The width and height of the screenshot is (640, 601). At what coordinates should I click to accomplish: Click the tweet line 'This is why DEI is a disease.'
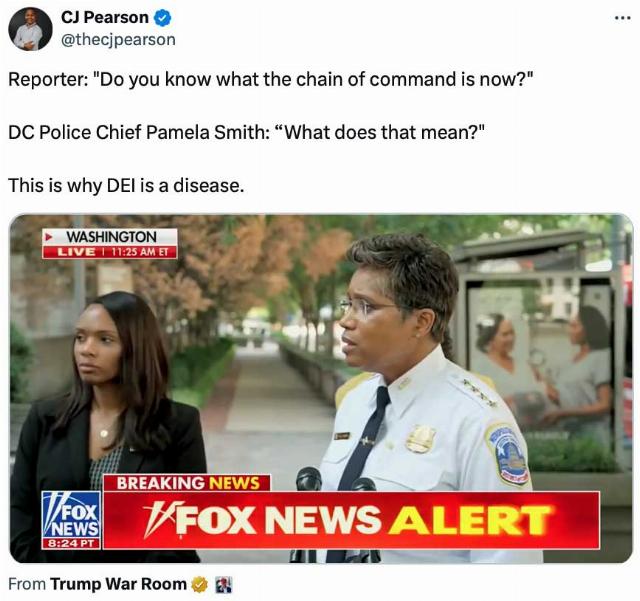point(126,186)
